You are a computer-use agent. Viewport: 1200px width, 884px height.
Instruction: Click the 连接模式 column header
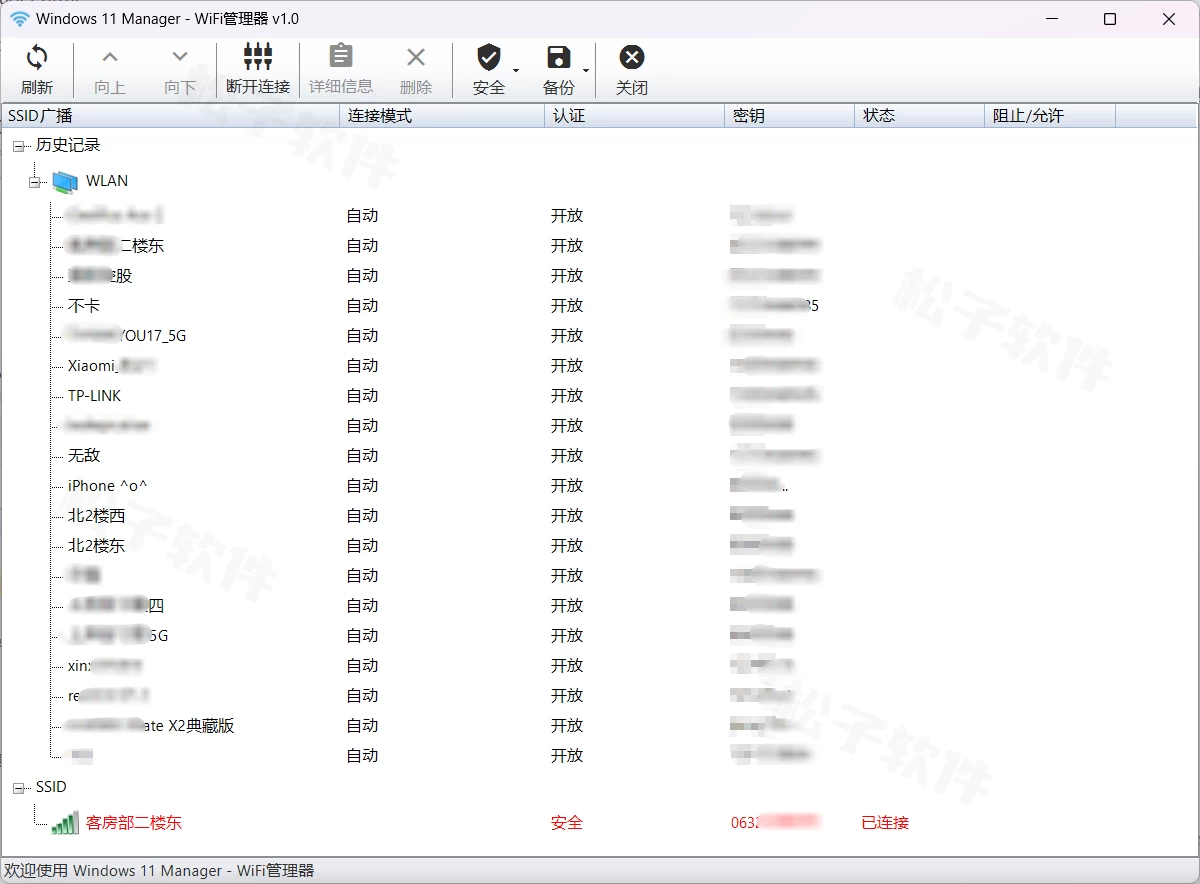443,116
